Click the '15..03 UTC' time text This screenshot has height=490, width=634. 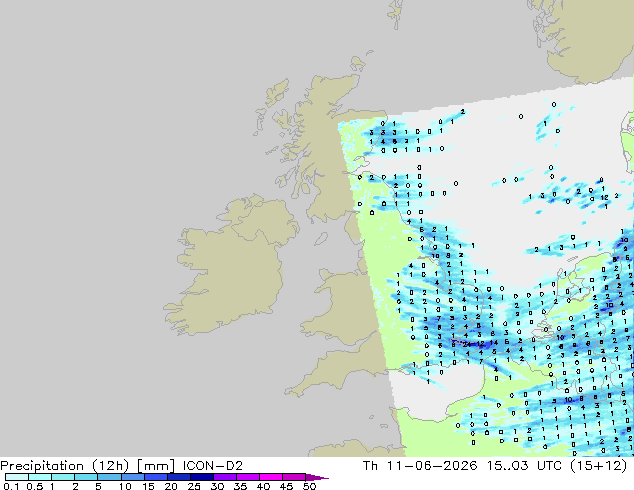pos(524,466)
